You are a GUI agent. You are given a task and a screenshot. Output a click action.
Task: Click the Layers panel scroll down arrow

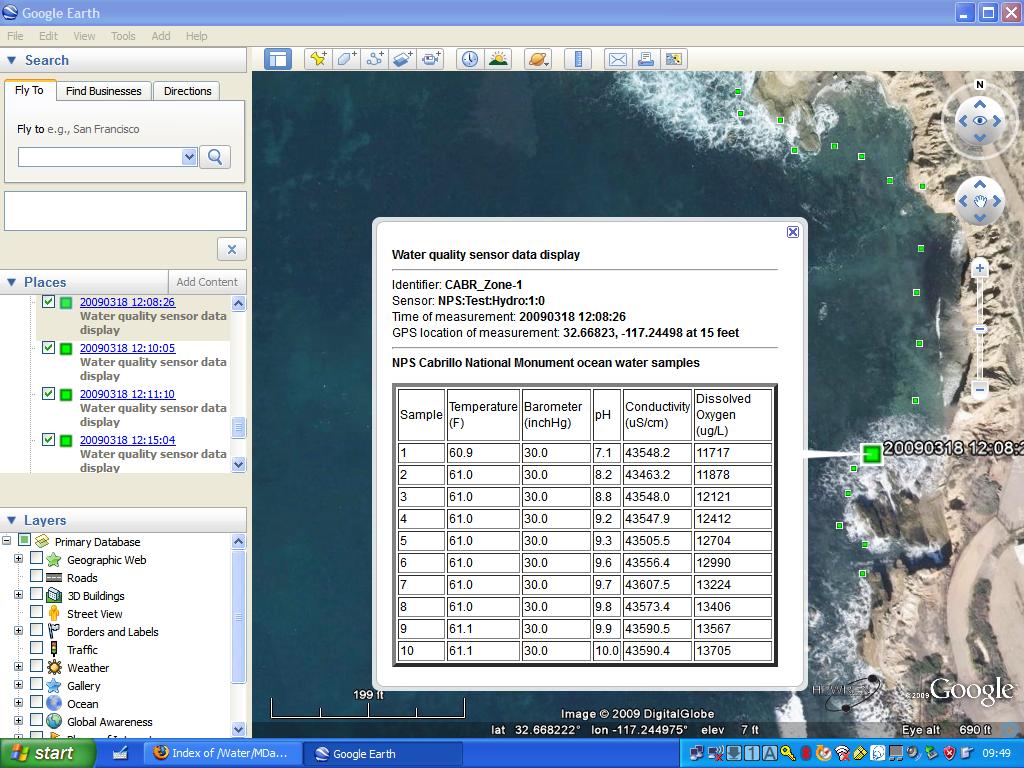point(238,729)
